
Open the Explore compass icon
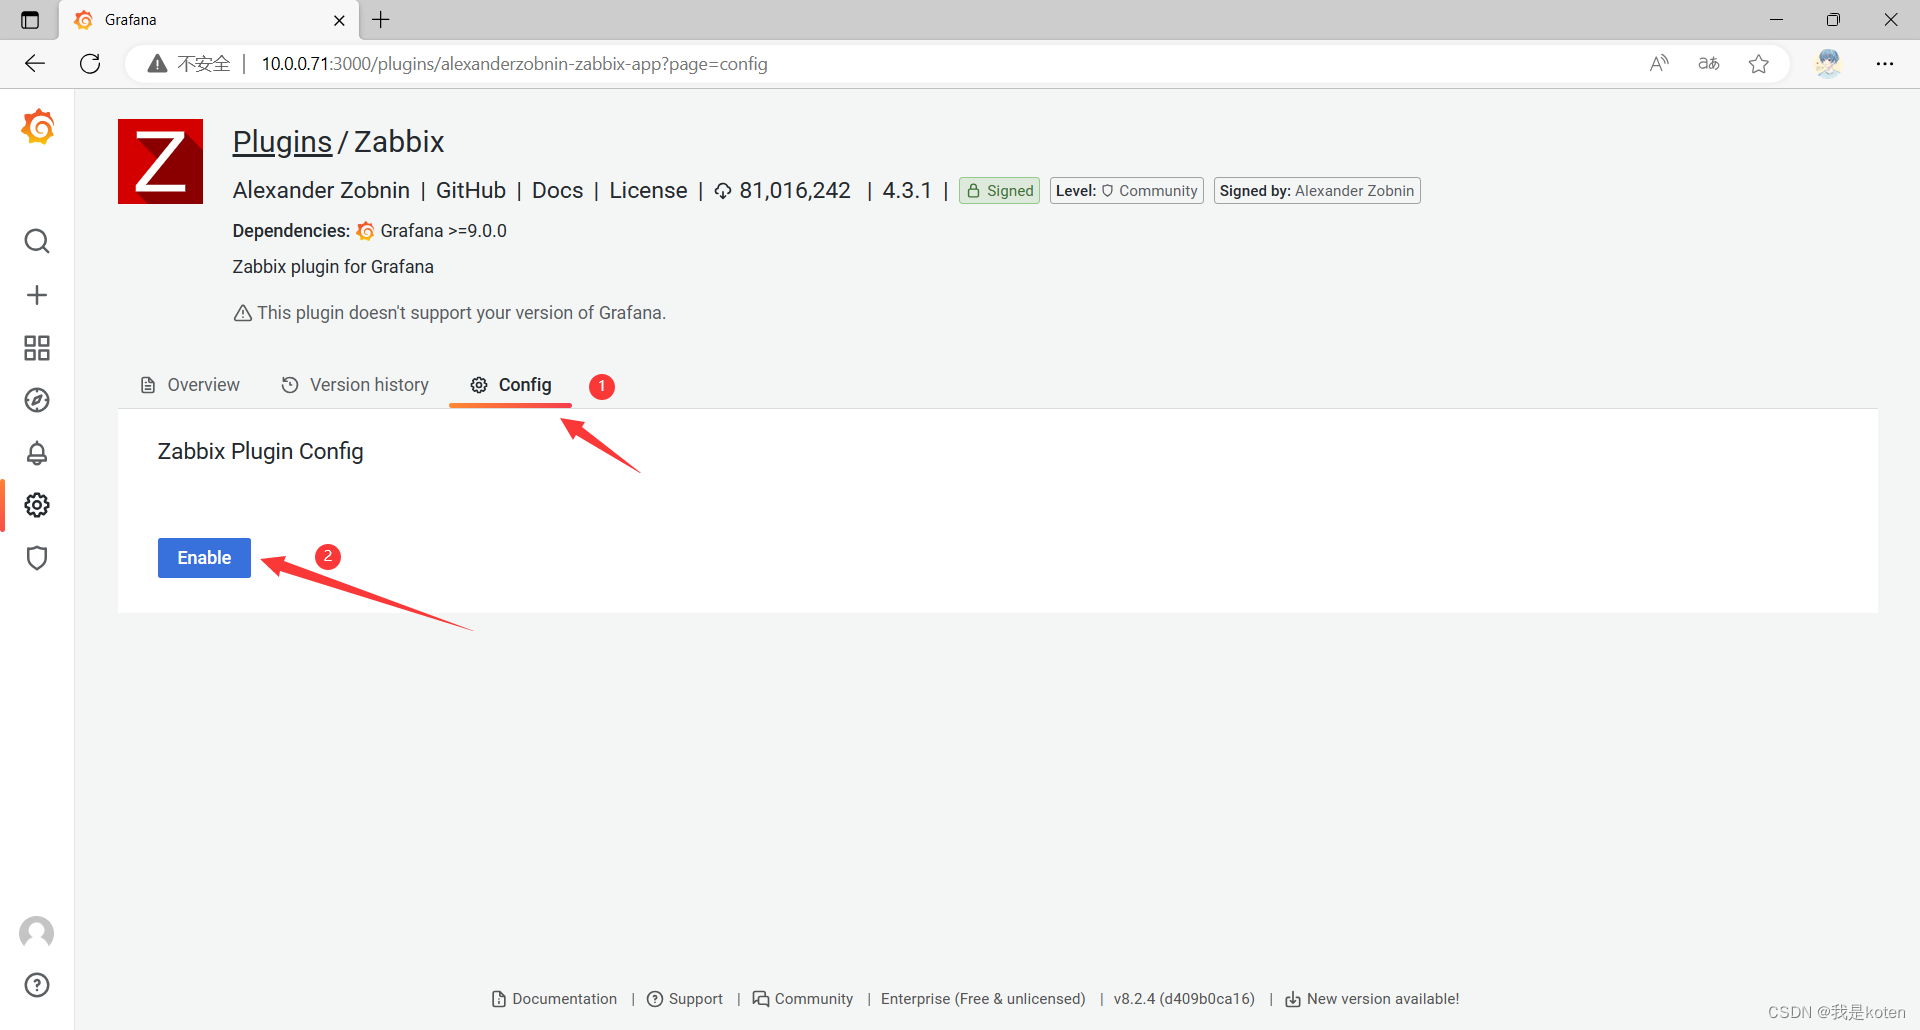click(x=37, y=400)
